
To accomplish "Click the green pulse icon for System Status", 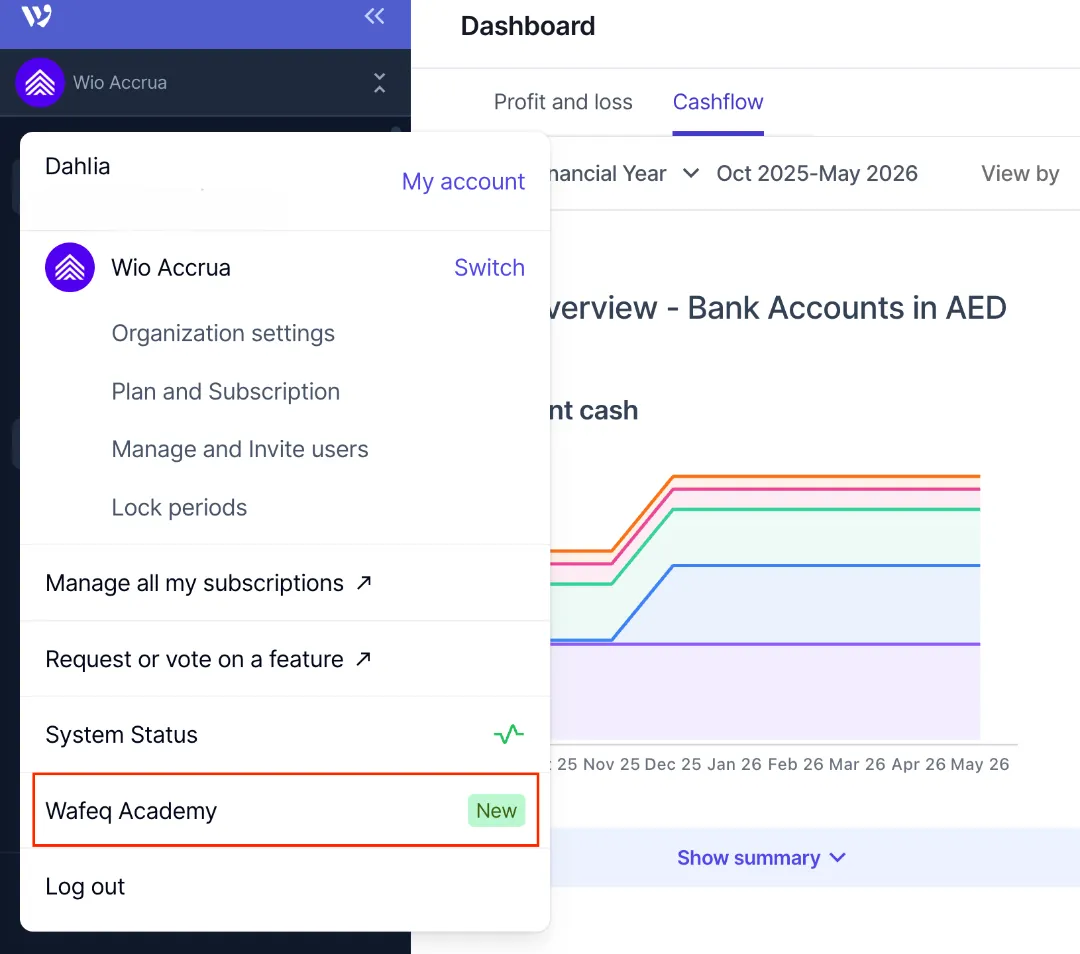I will pos(509,734).
